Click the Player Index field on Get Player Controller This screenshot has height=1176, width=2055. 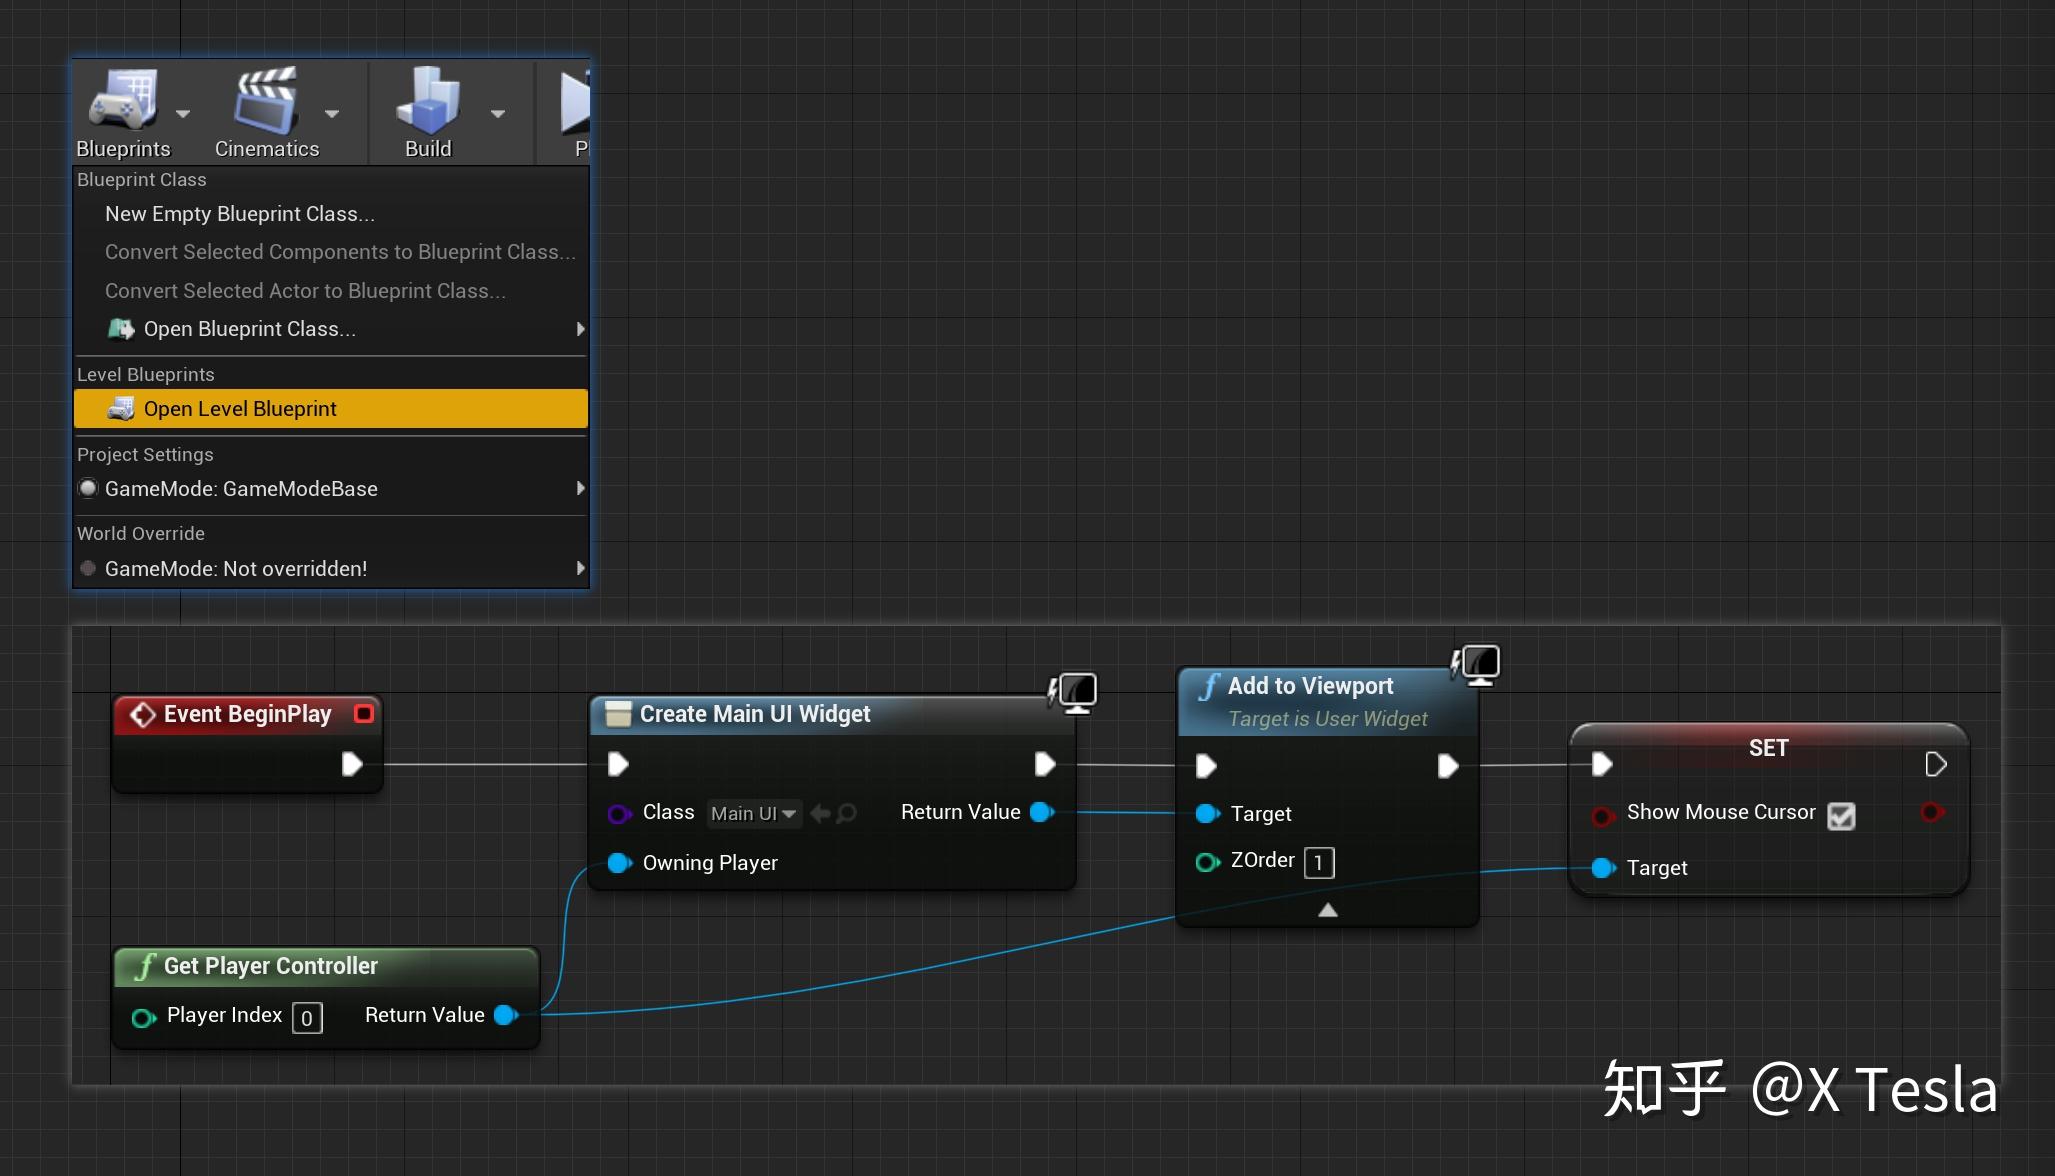tap(307, 1017)
